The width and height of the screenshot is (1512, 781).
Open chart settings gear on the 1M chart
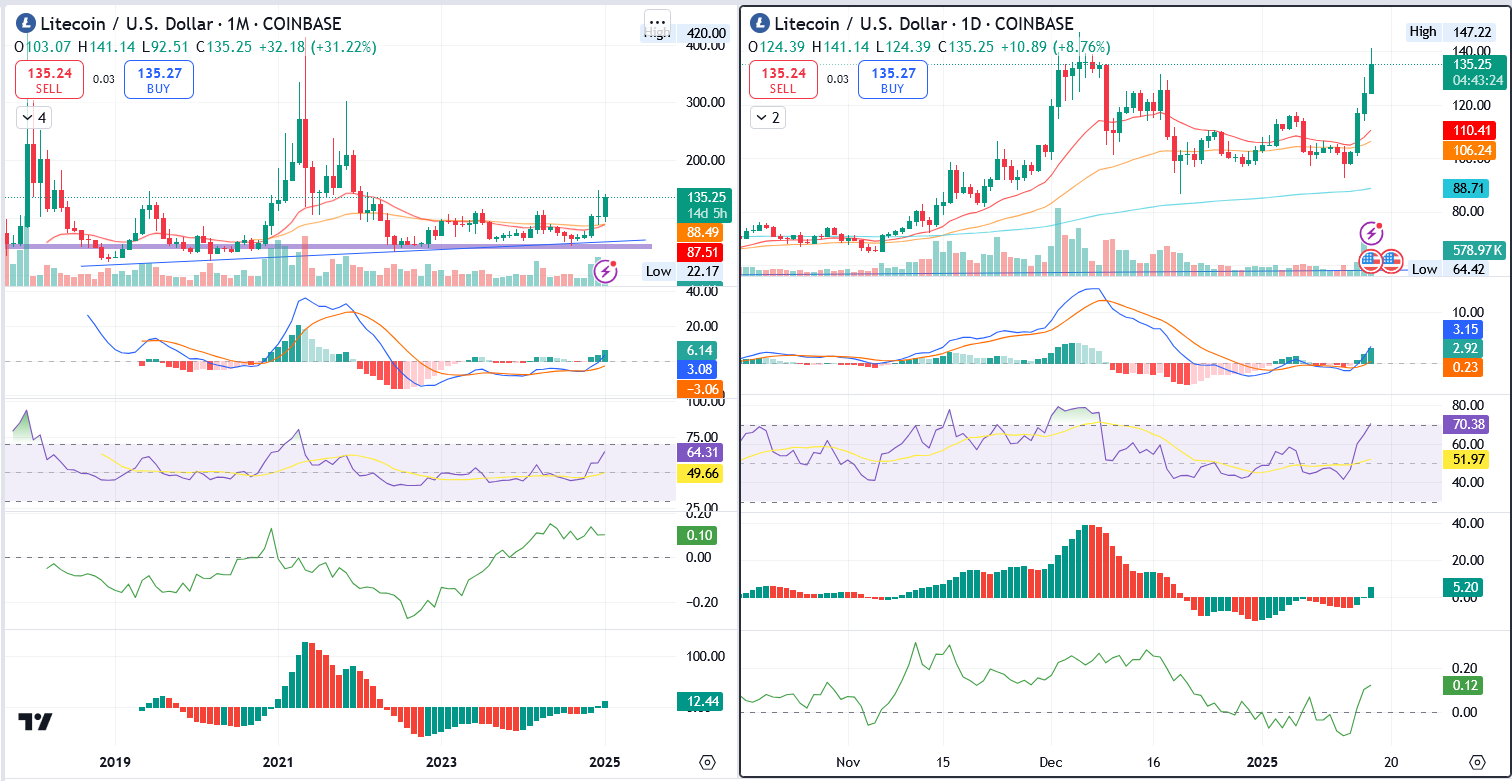(708, 762)
